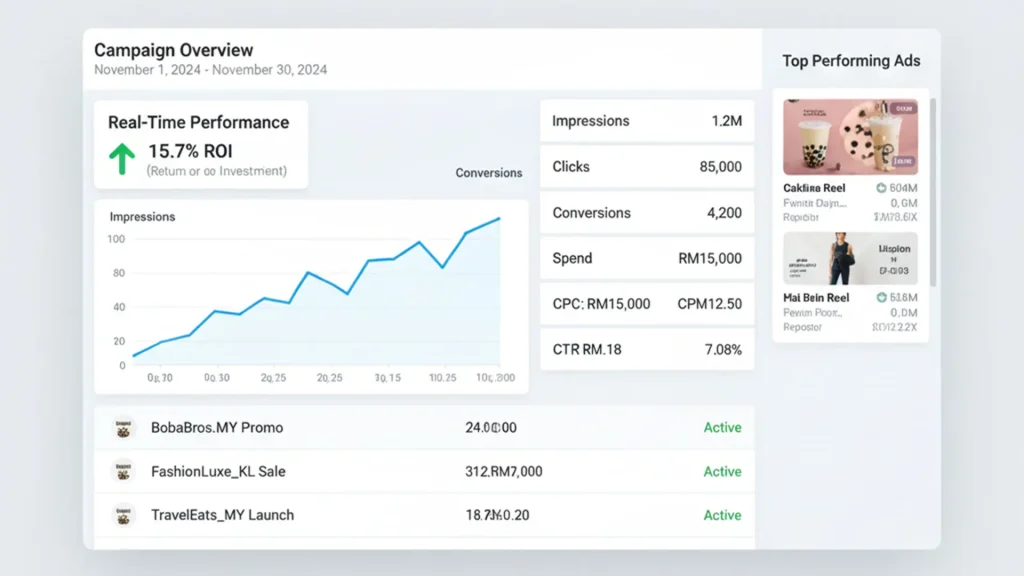The height and width of the screenshot is (576, 1024).
Task: Select the Clicks 85,000 metric card
Action: (647, 167)
